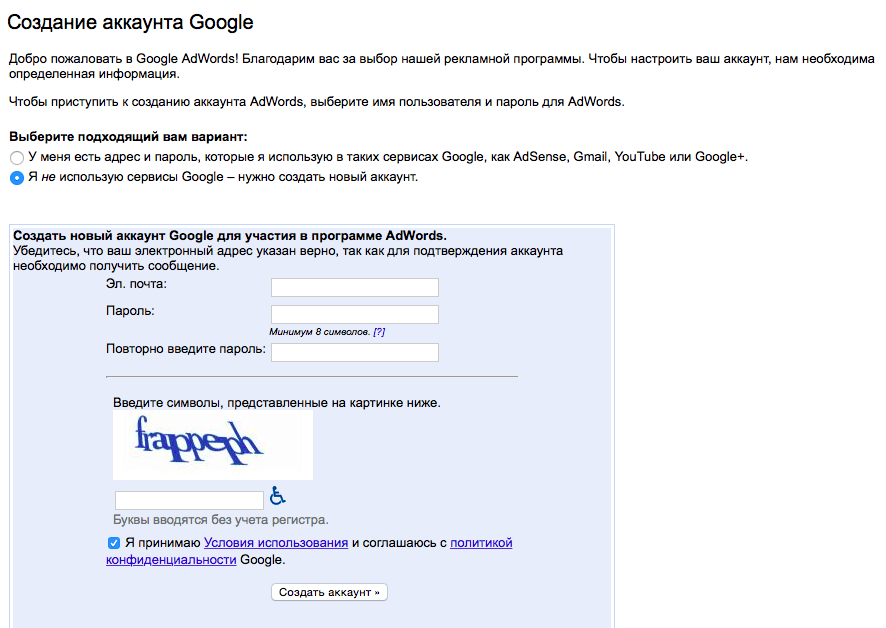Viewport: 886px width, 628px height.
Task: Open the [?] password help link
Action: click(x=379, y=332)
